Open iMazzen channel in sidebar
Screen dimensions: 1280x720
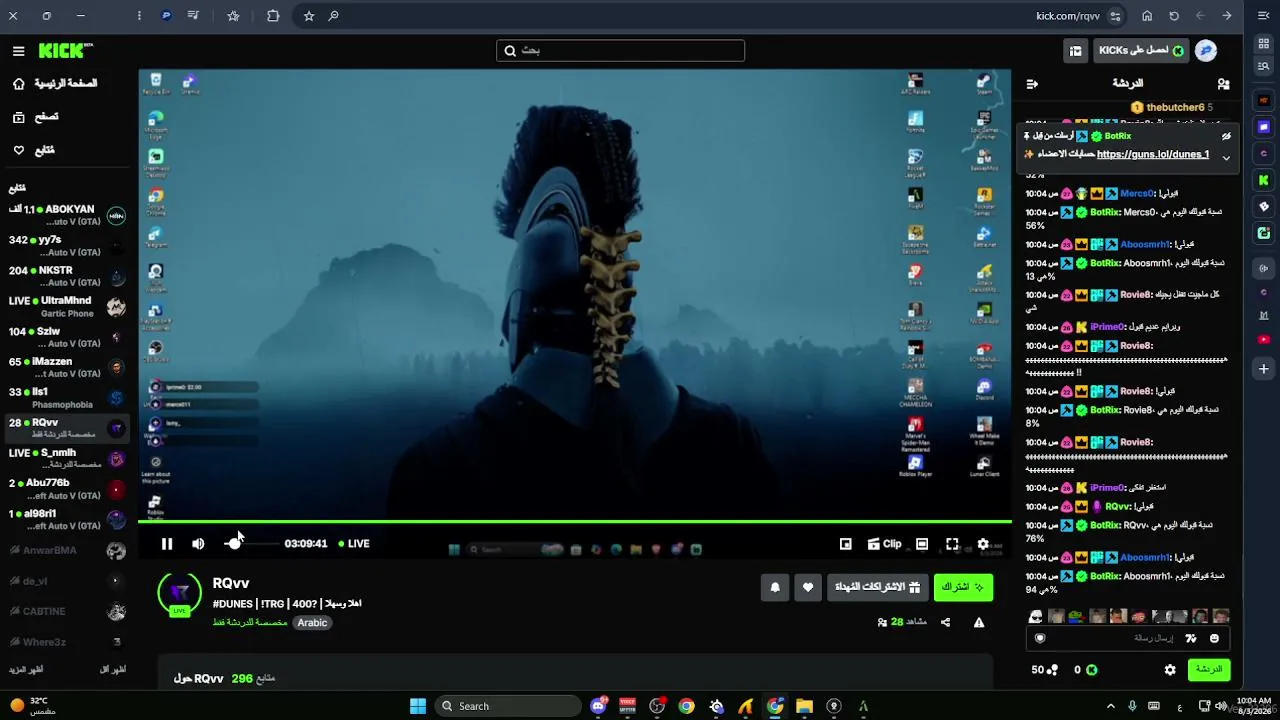point(68,367)
